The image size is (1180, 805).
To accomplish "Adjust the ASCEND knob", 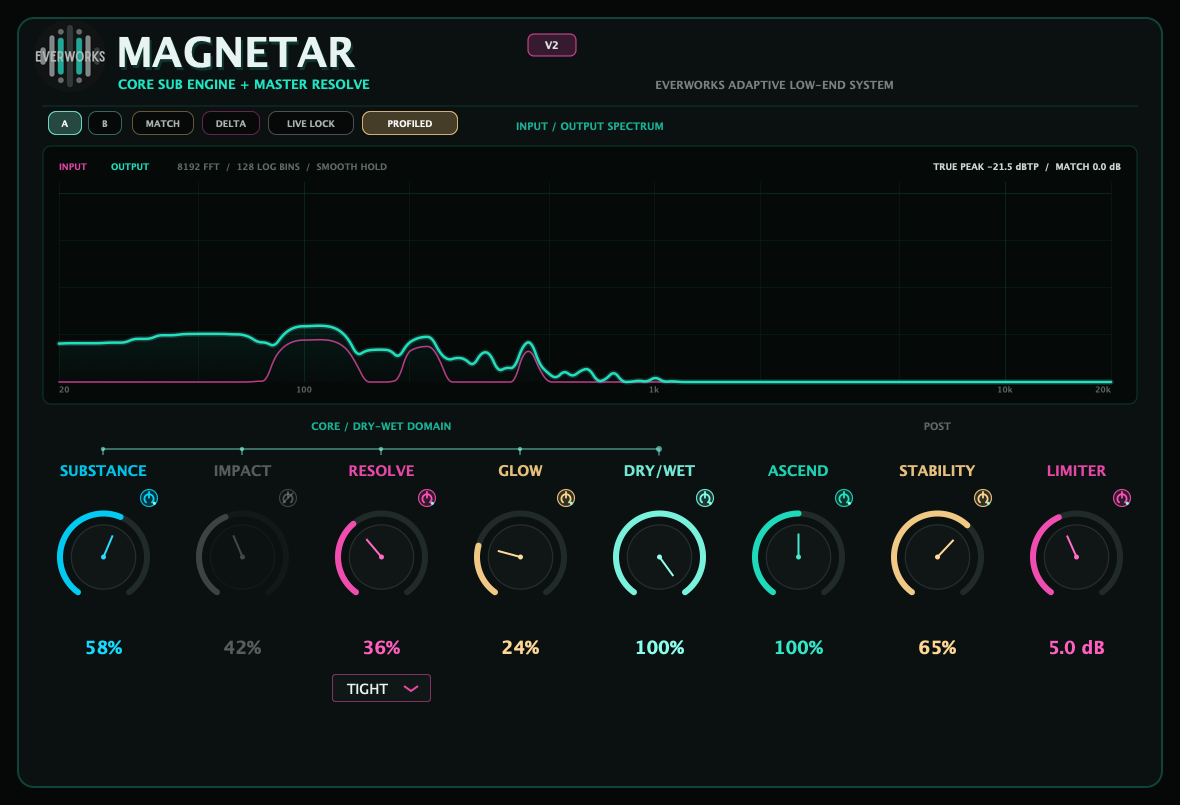I will pyautogui.click(x=798, y=556).
